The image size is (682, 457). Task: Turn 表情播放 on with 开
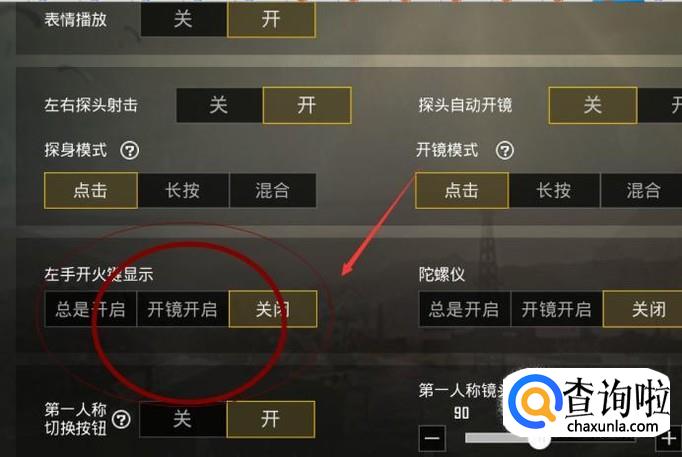(271, 19)
